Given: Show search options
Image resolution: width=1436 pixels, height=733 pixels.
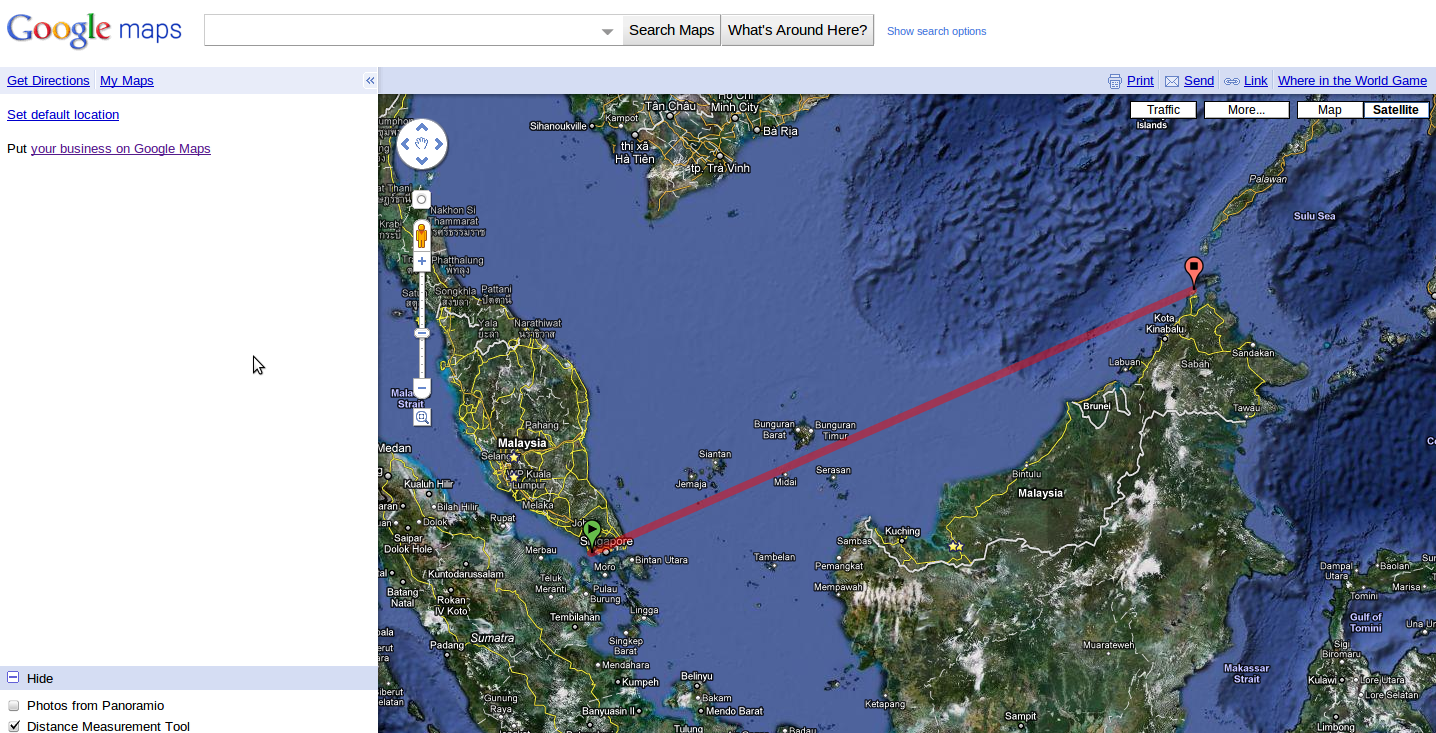Looking at the screenshot, I should click(x=936, y=31).
